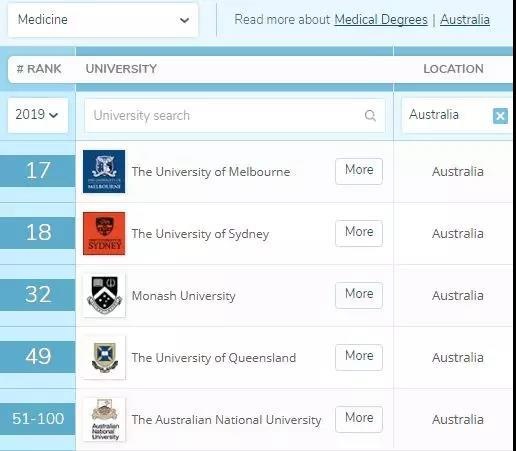Click the University of Sydney logo
Viewport: 516px width, 451px height.
click(104, 233)
